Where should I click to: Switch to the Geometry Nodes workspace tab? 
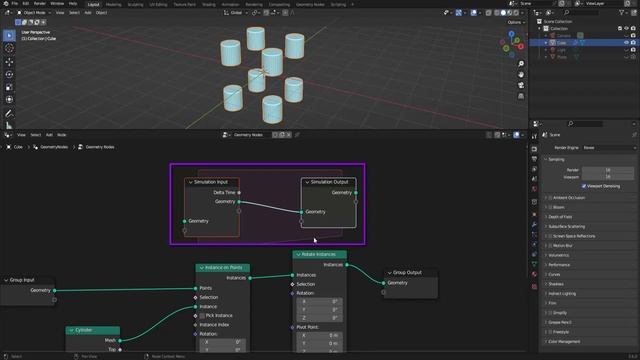[x=310, y=4]
